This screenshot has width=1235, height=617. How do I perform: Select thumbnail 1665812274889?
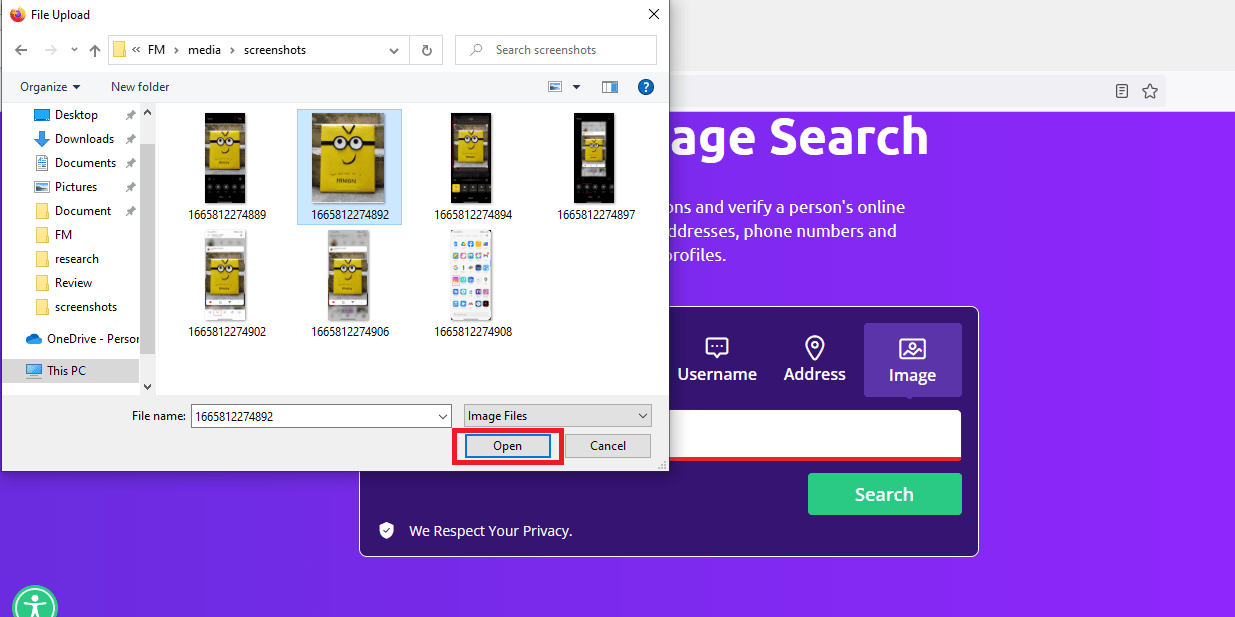(x=226, y=166)
